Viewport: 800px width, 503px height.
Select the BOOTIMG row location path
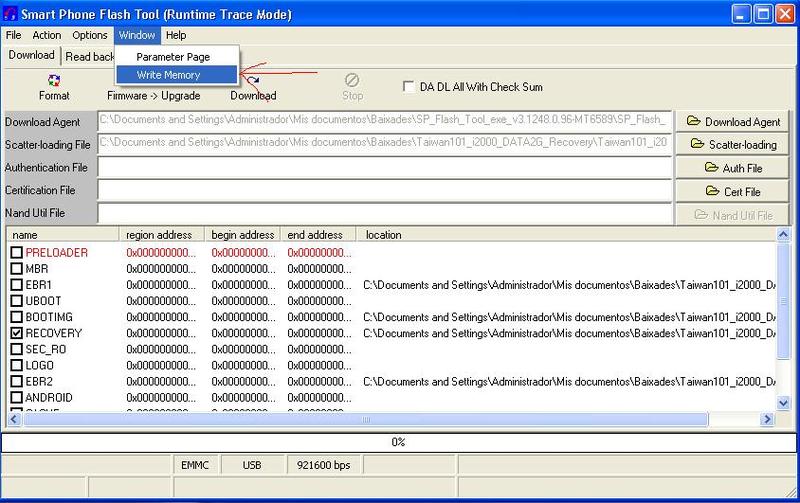point(569,317)
